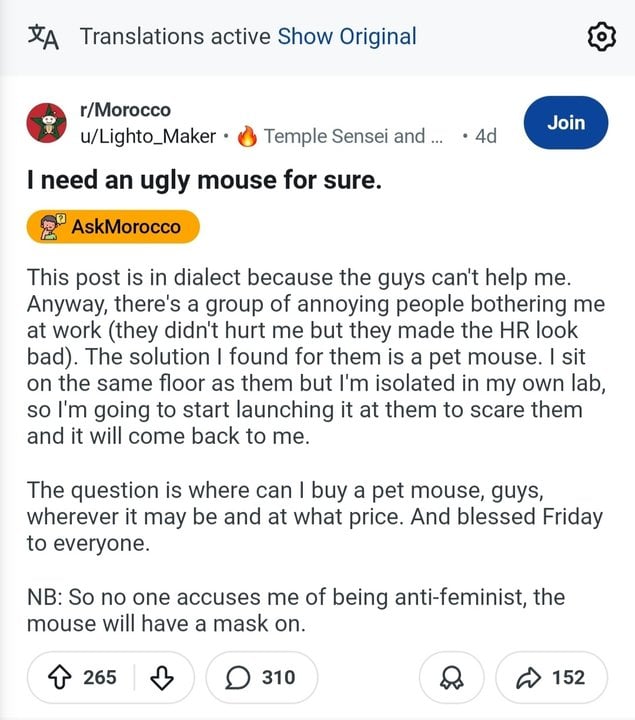Open u/Lighto_Maker user profile
Image resolution: width=635 pixels, height=720 pixels.
pos(148,136)
